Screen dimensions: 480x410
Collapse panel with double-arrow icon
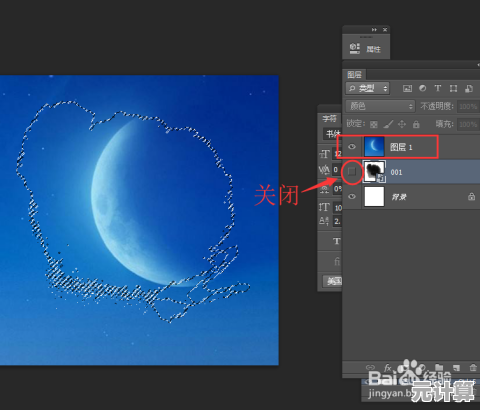374,30
